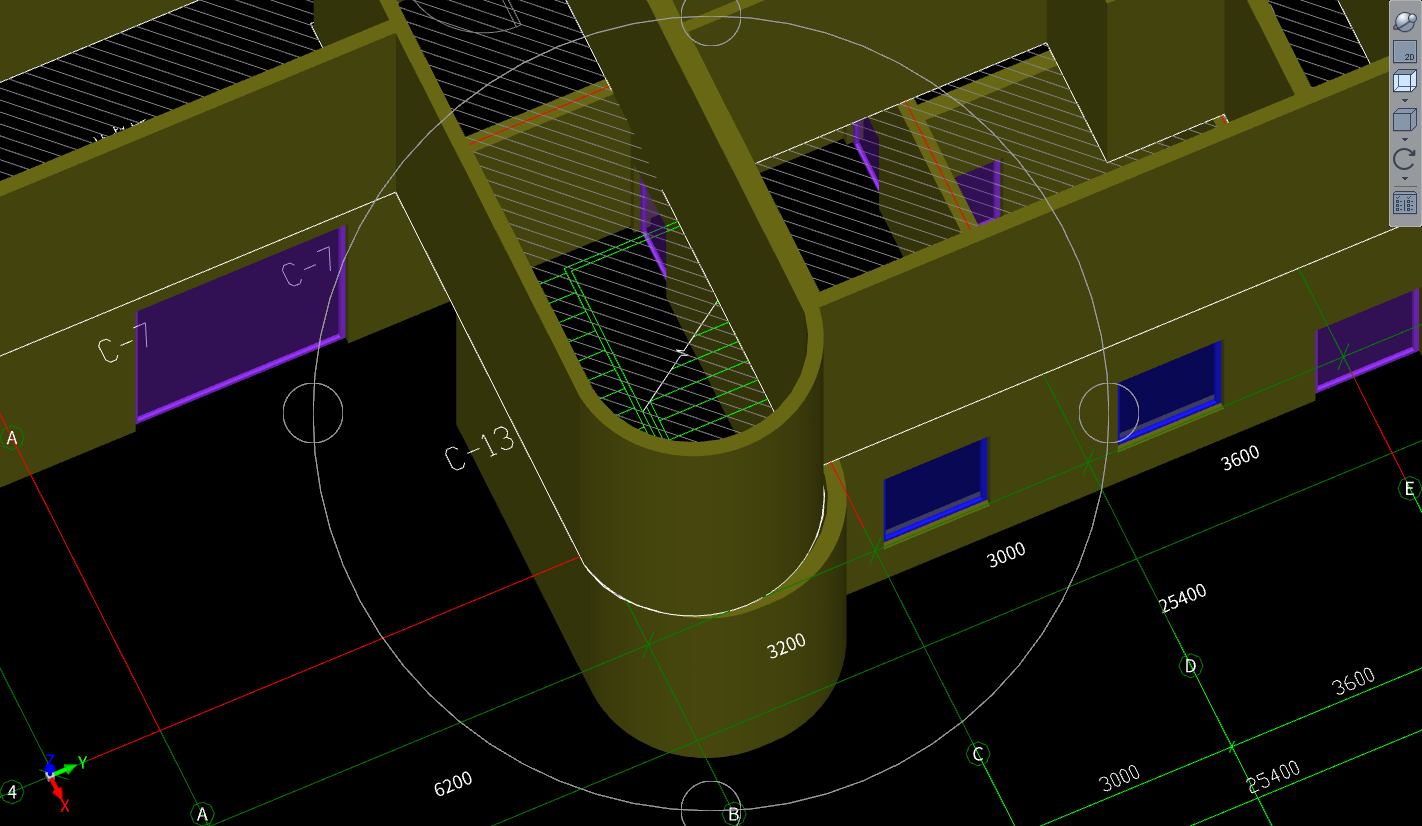Open the checklist display settings icon
1422x826 pixels.
tap(1405, 203)
